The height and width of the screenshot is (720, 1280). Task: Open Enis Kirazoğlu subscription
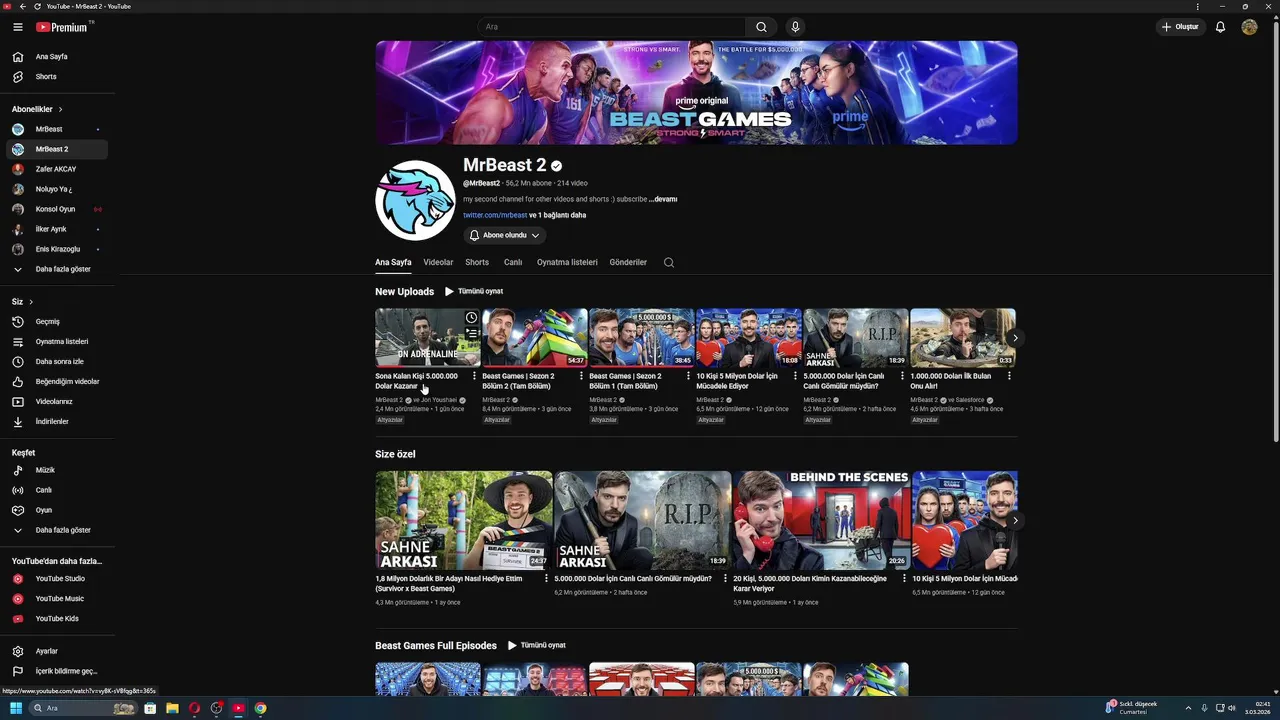tap(57, 249)
